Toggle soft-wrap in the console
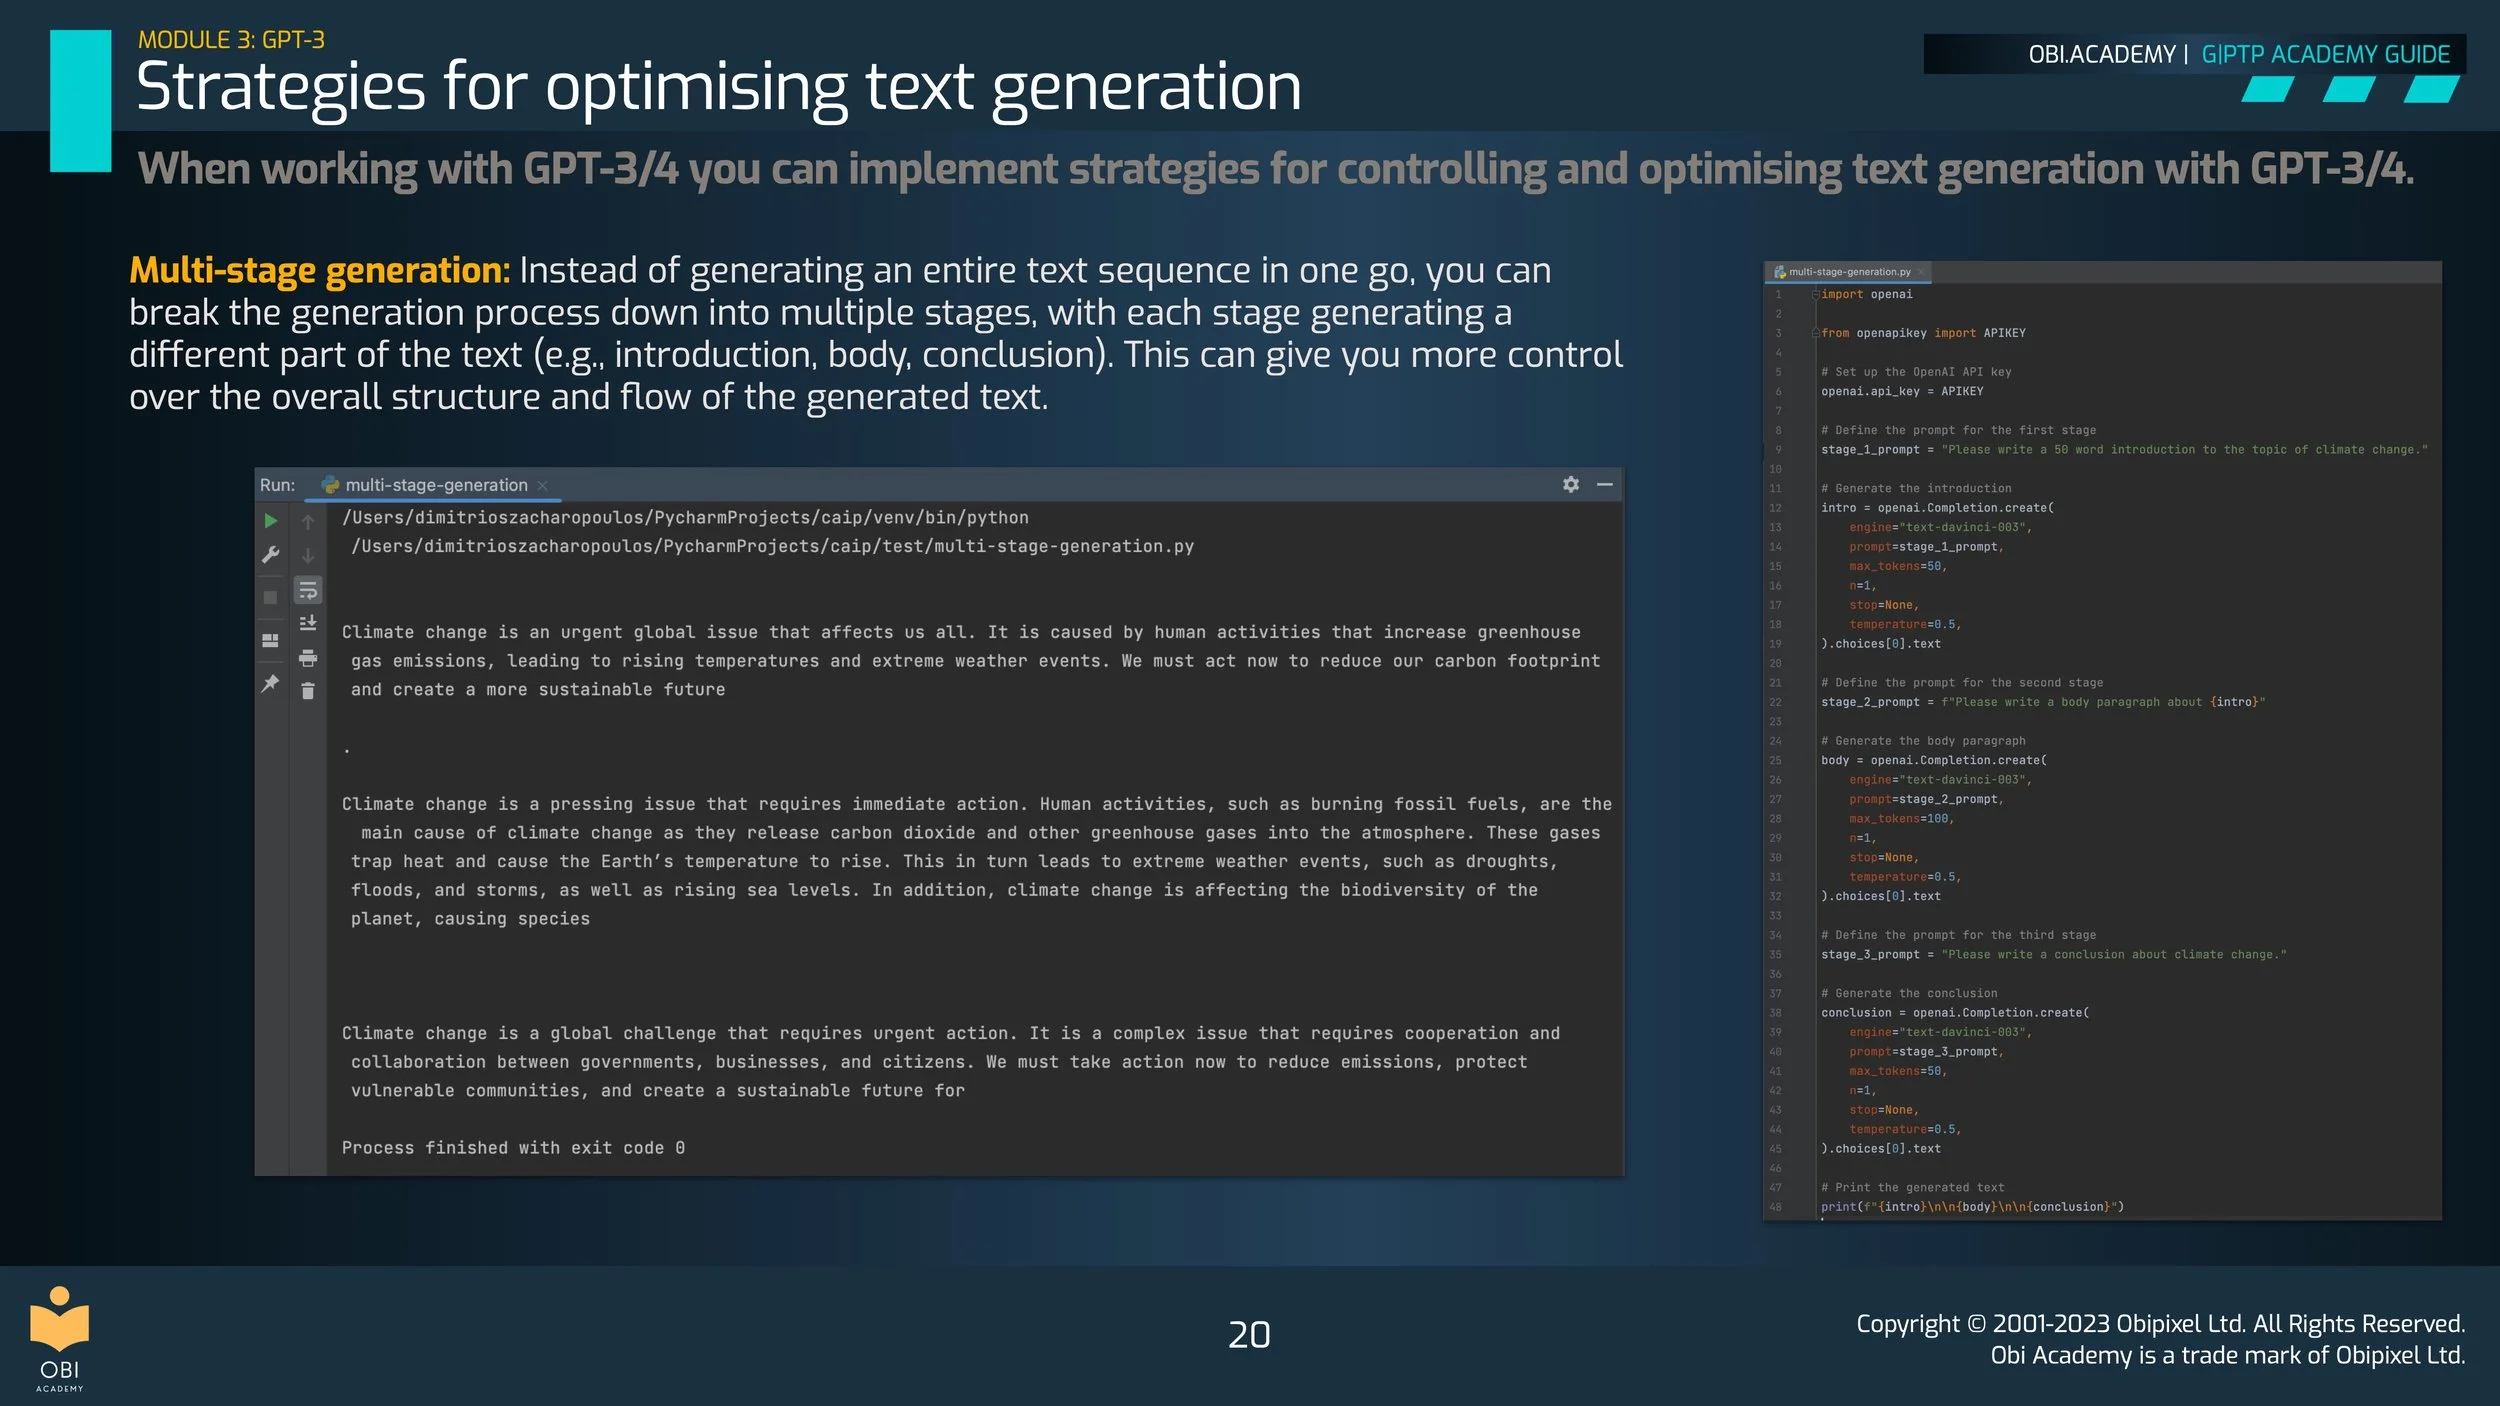The image size is (2500, 1406). pyautogui.click(x=309, y=592)
